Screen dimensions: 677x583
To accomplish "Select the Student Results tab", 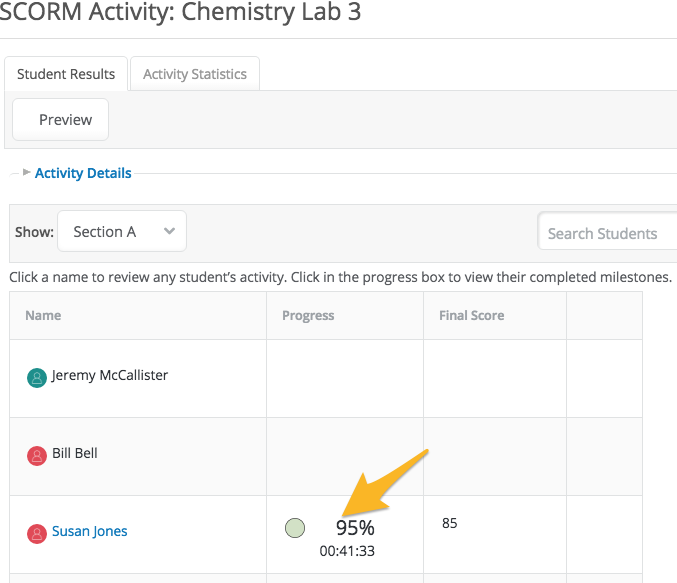I will coord(66,74).
